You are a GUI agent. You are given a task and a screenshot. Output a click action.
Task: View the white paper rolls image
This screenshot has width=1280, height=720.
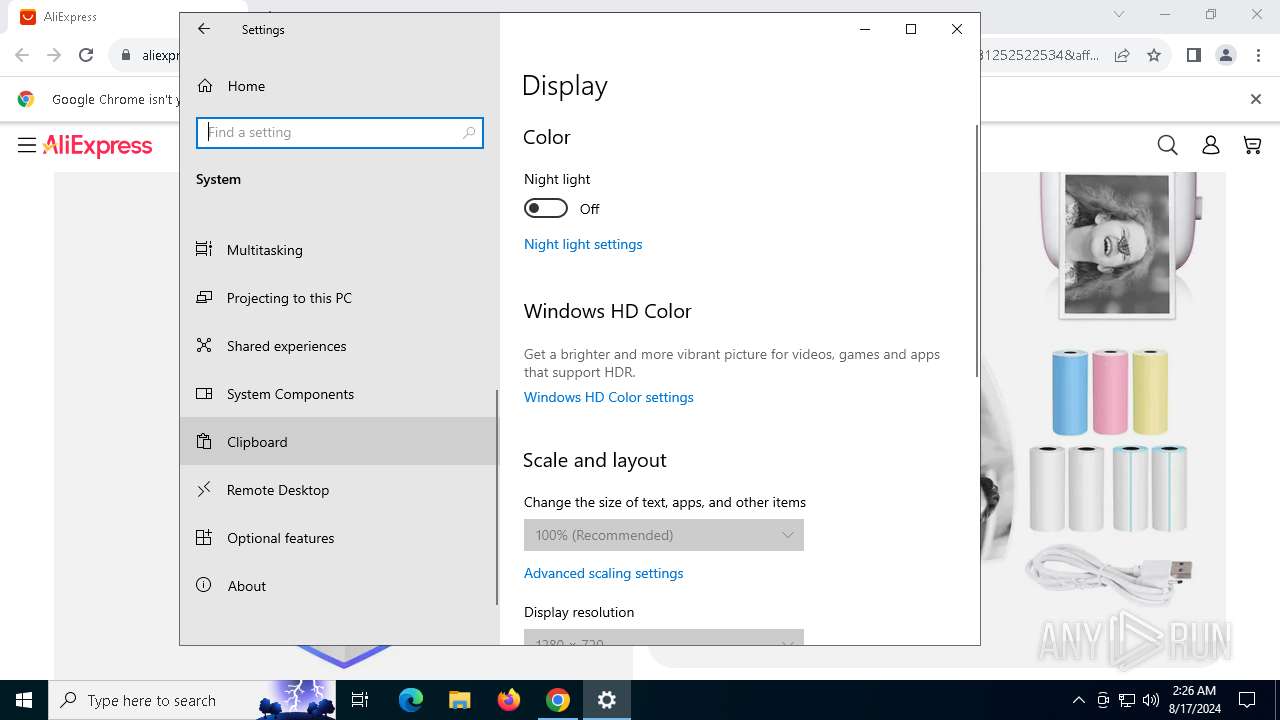pos(1108,488)
